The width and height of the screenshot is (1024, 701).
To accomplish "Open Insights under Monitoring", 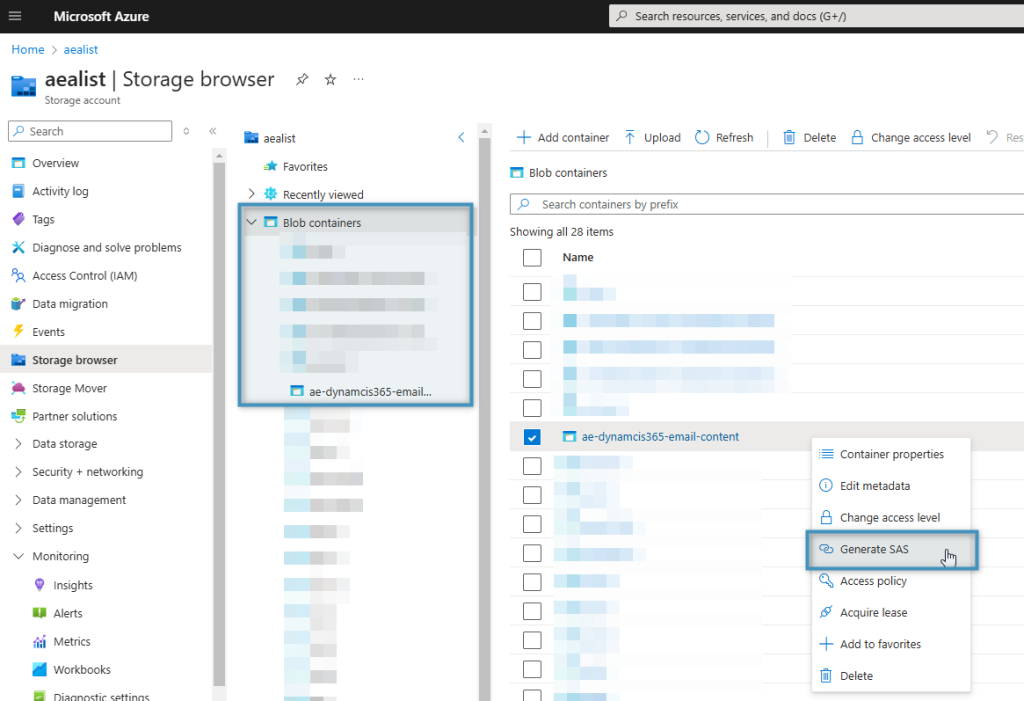I will click(72, 585).
